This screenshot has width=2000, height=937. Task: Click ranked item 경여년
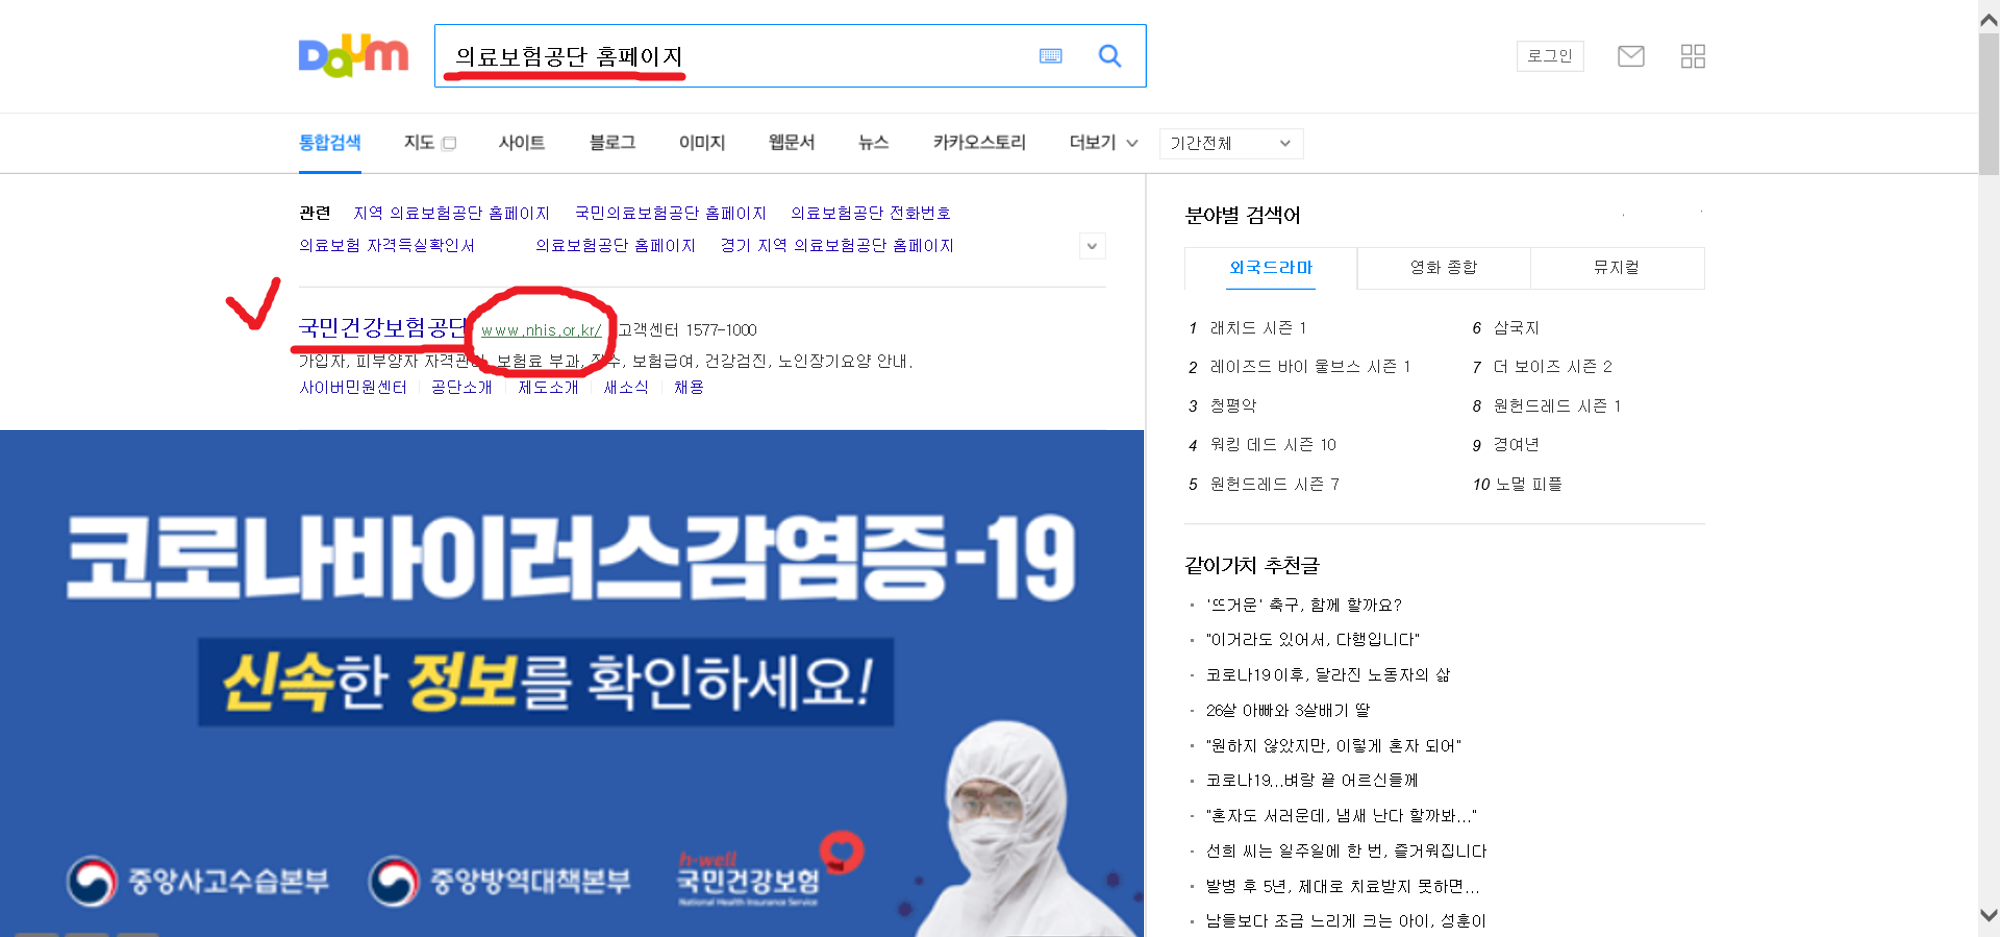pyautogui.click(x=1516, y=445)
